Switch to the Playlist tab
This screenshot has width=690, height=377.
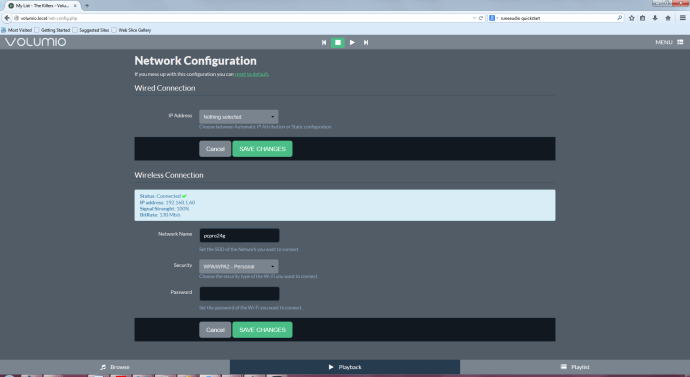(x=575, y=367)
